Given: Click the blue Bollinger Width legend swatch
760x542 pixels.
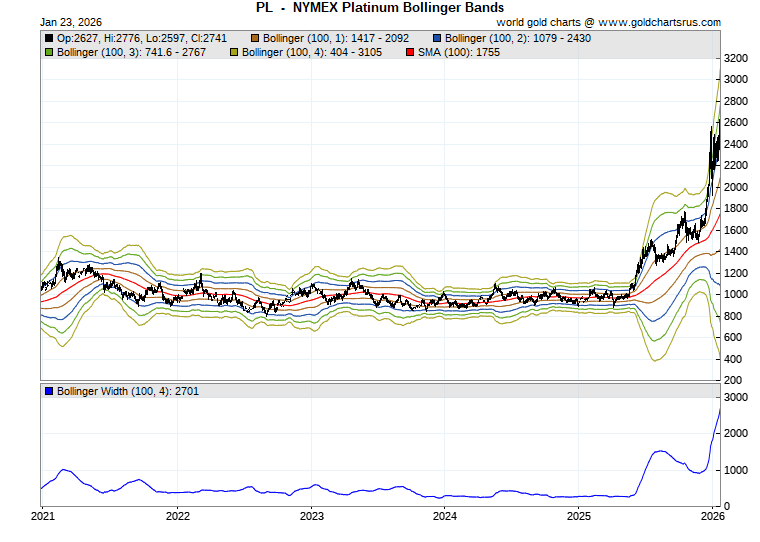Looking at the screenshot, I should (x=49, y=391).
